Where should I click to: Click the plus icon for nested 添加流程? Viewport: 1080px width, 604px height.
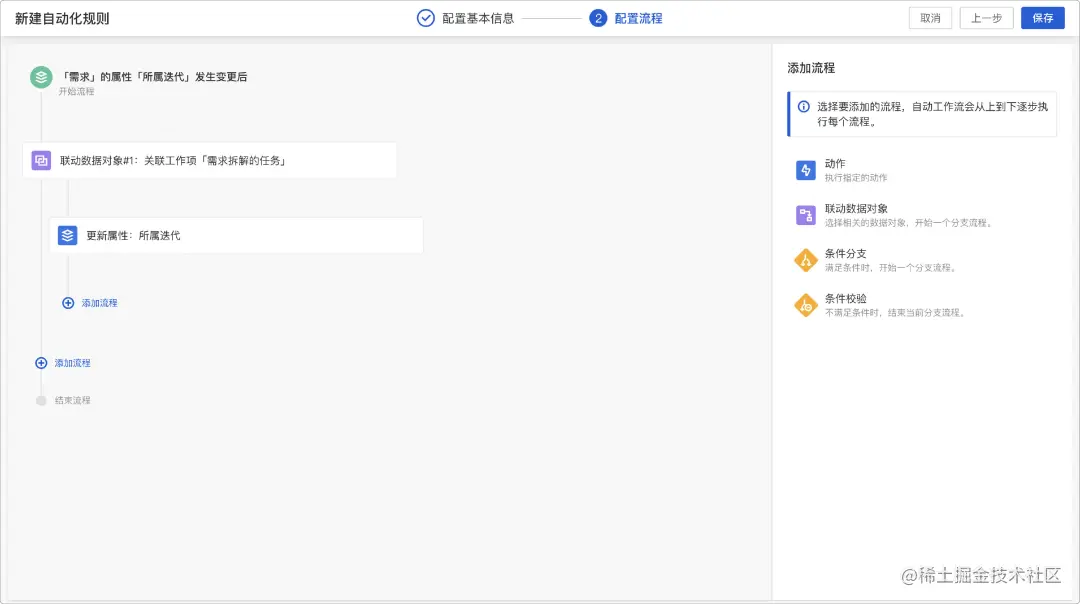point(68,303)
